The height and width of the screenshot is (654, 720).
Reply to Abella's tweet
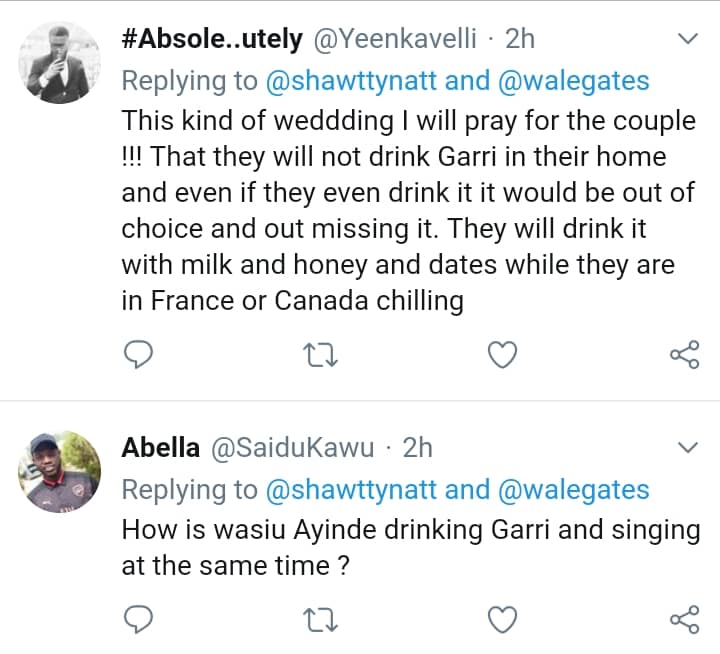(141, 621)
